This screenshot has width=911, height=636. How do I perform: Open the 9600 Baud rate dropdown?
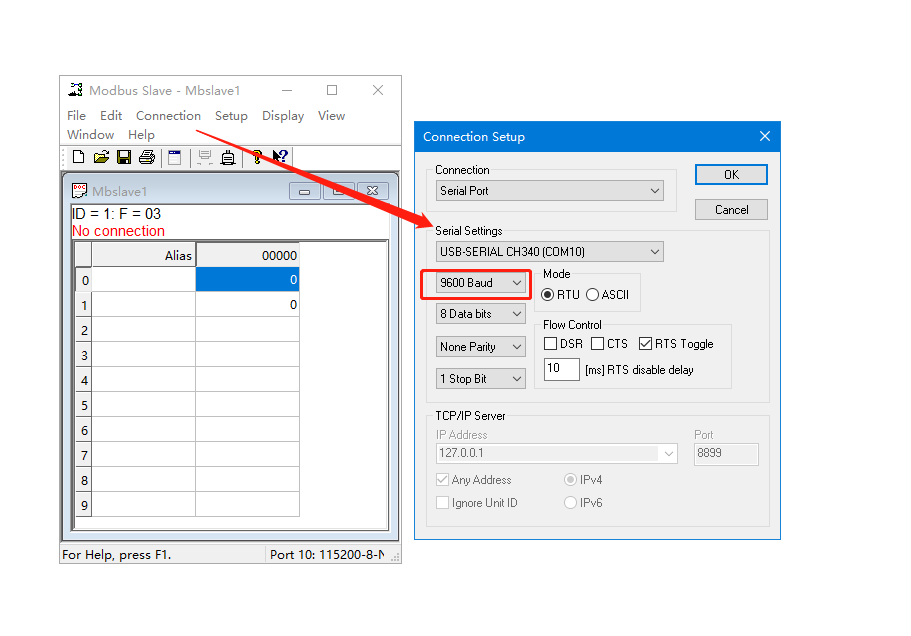[481, 283]
